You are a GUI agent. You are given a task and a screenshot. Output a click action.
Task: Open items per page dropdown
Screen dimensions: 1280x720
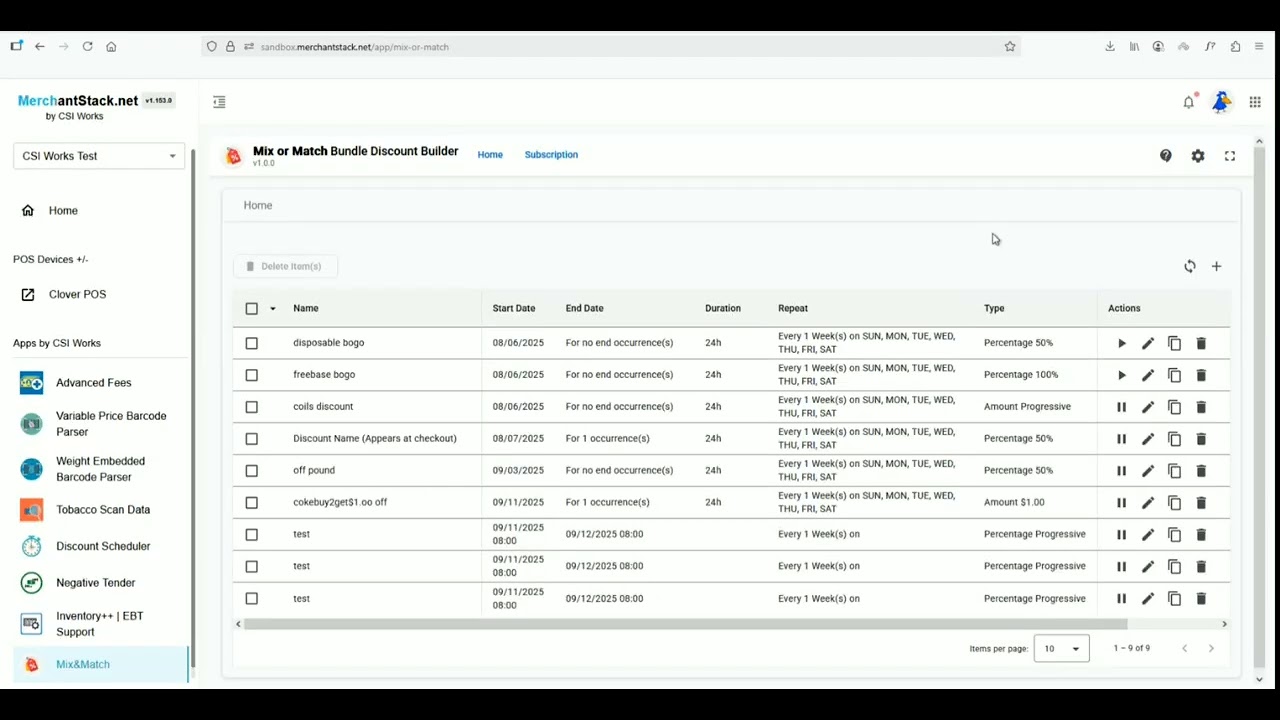[1061, 648]
